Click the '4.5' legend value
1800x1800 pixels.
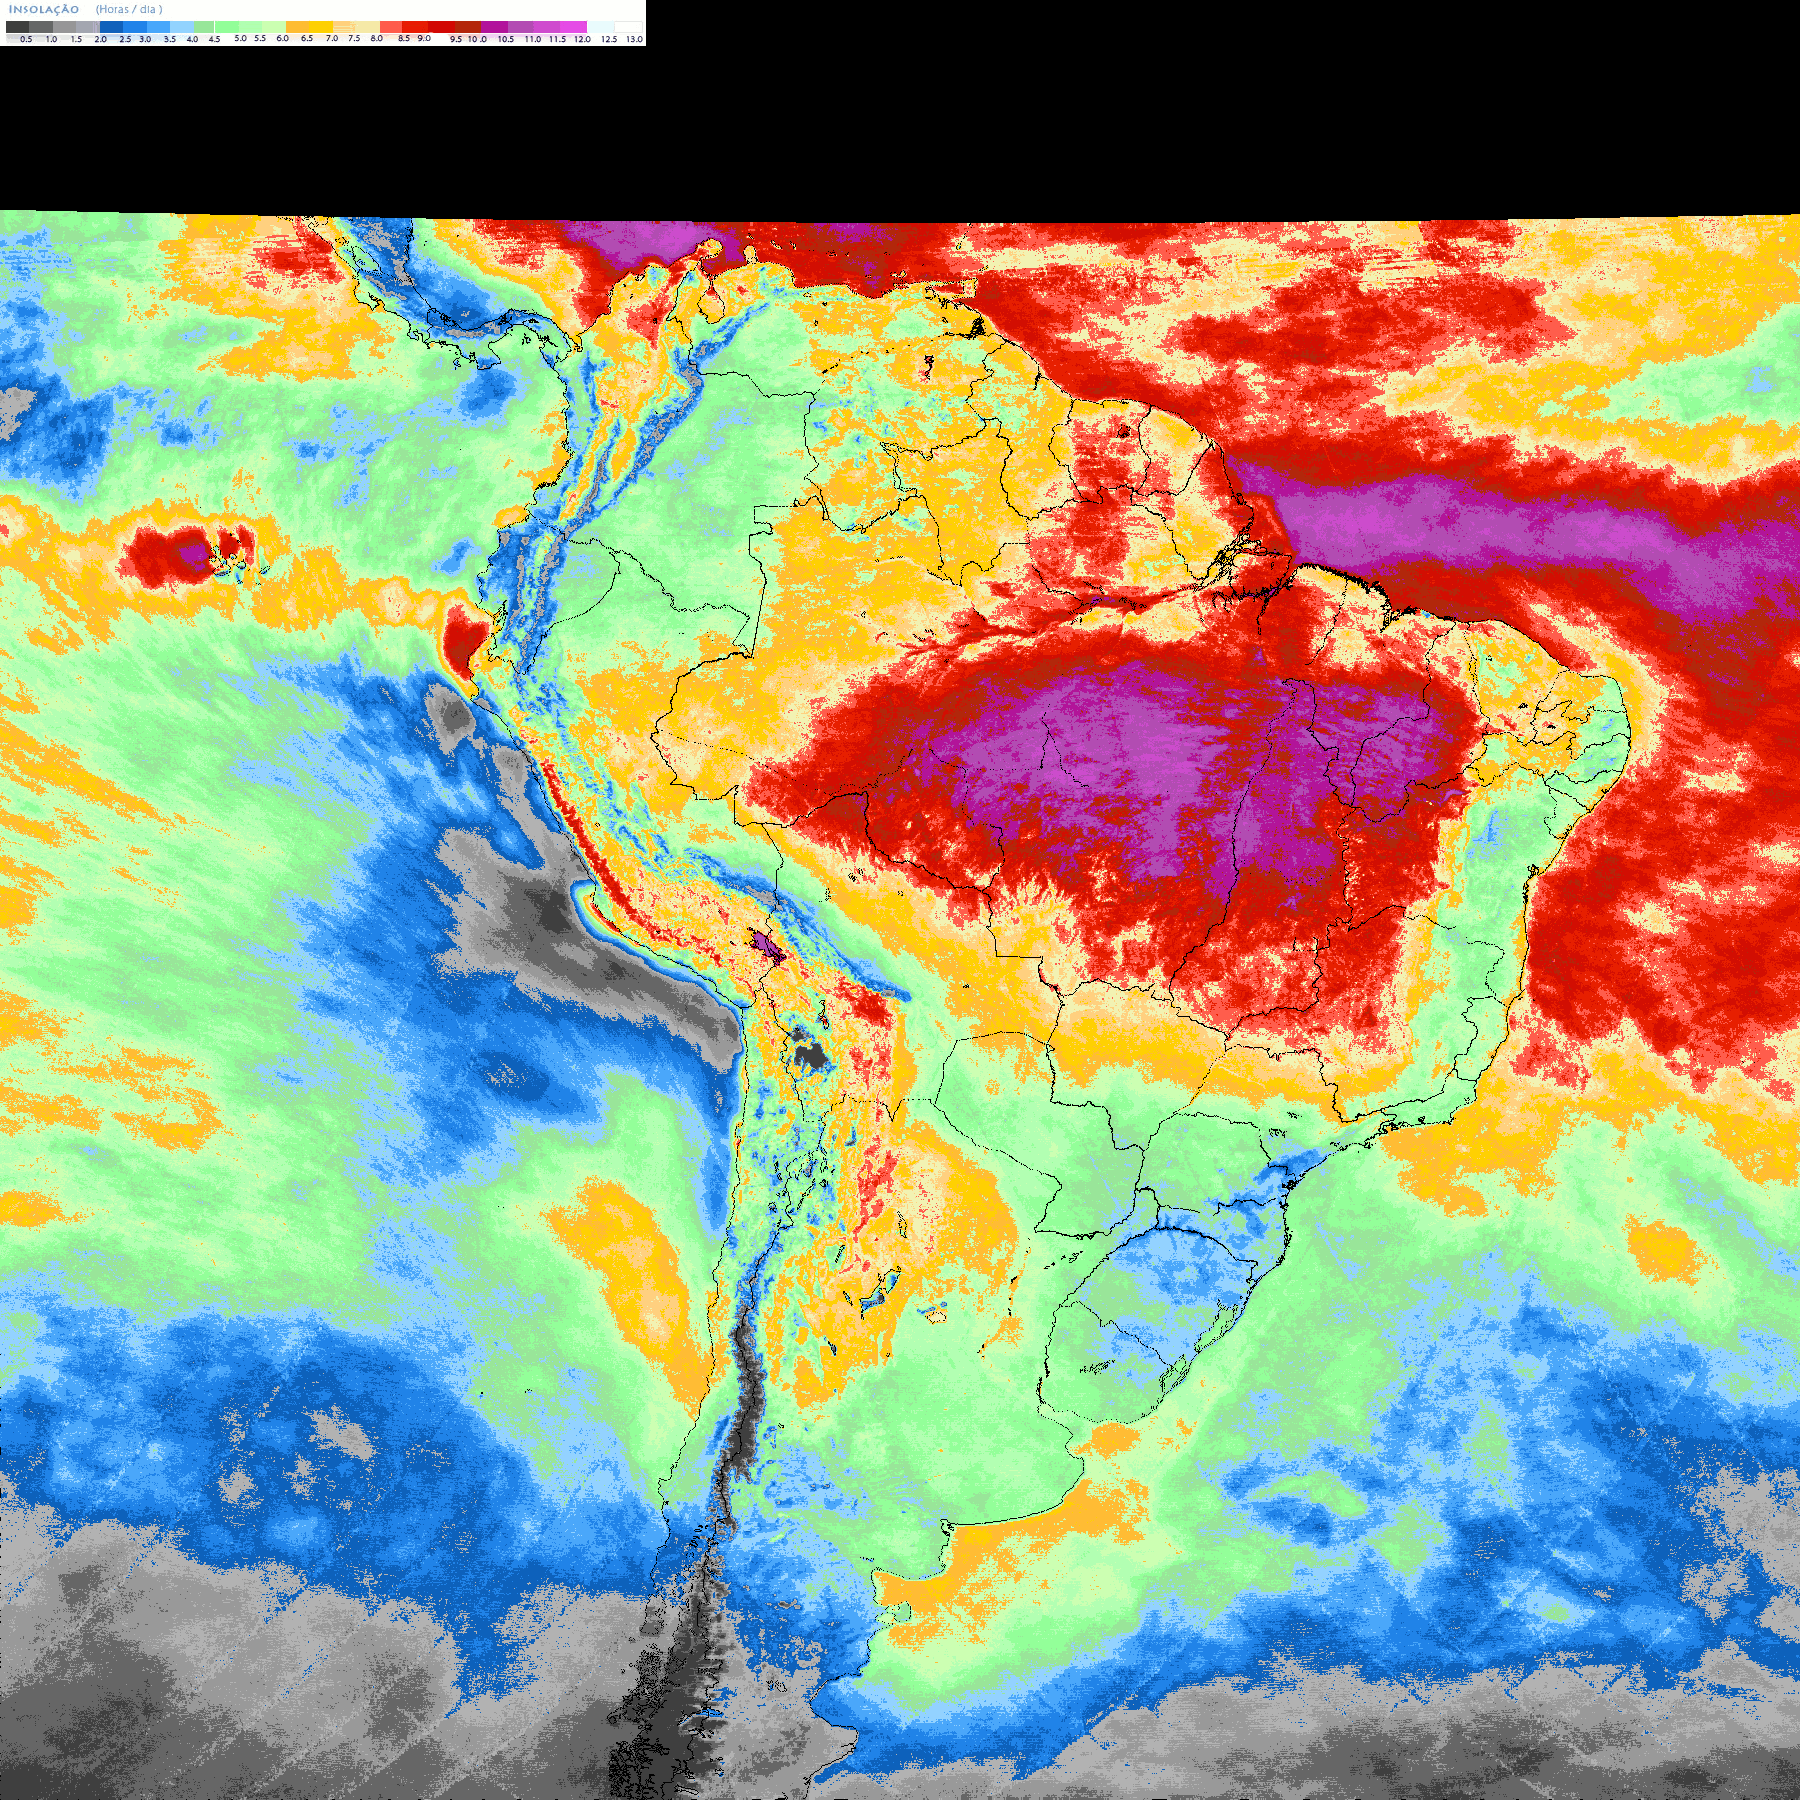coord(214,39)
